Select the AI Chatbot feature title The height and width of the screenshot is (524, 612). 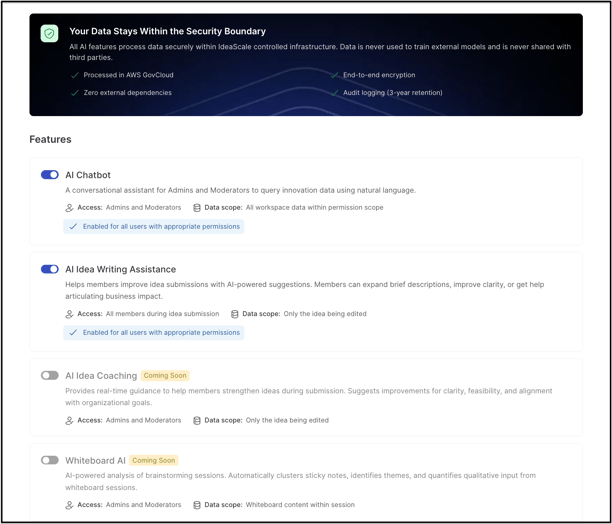point(88,175)
